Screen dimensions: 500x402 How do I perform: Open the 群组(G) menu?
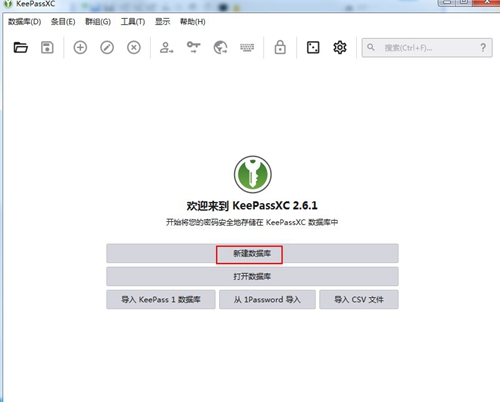click(98, 22)
